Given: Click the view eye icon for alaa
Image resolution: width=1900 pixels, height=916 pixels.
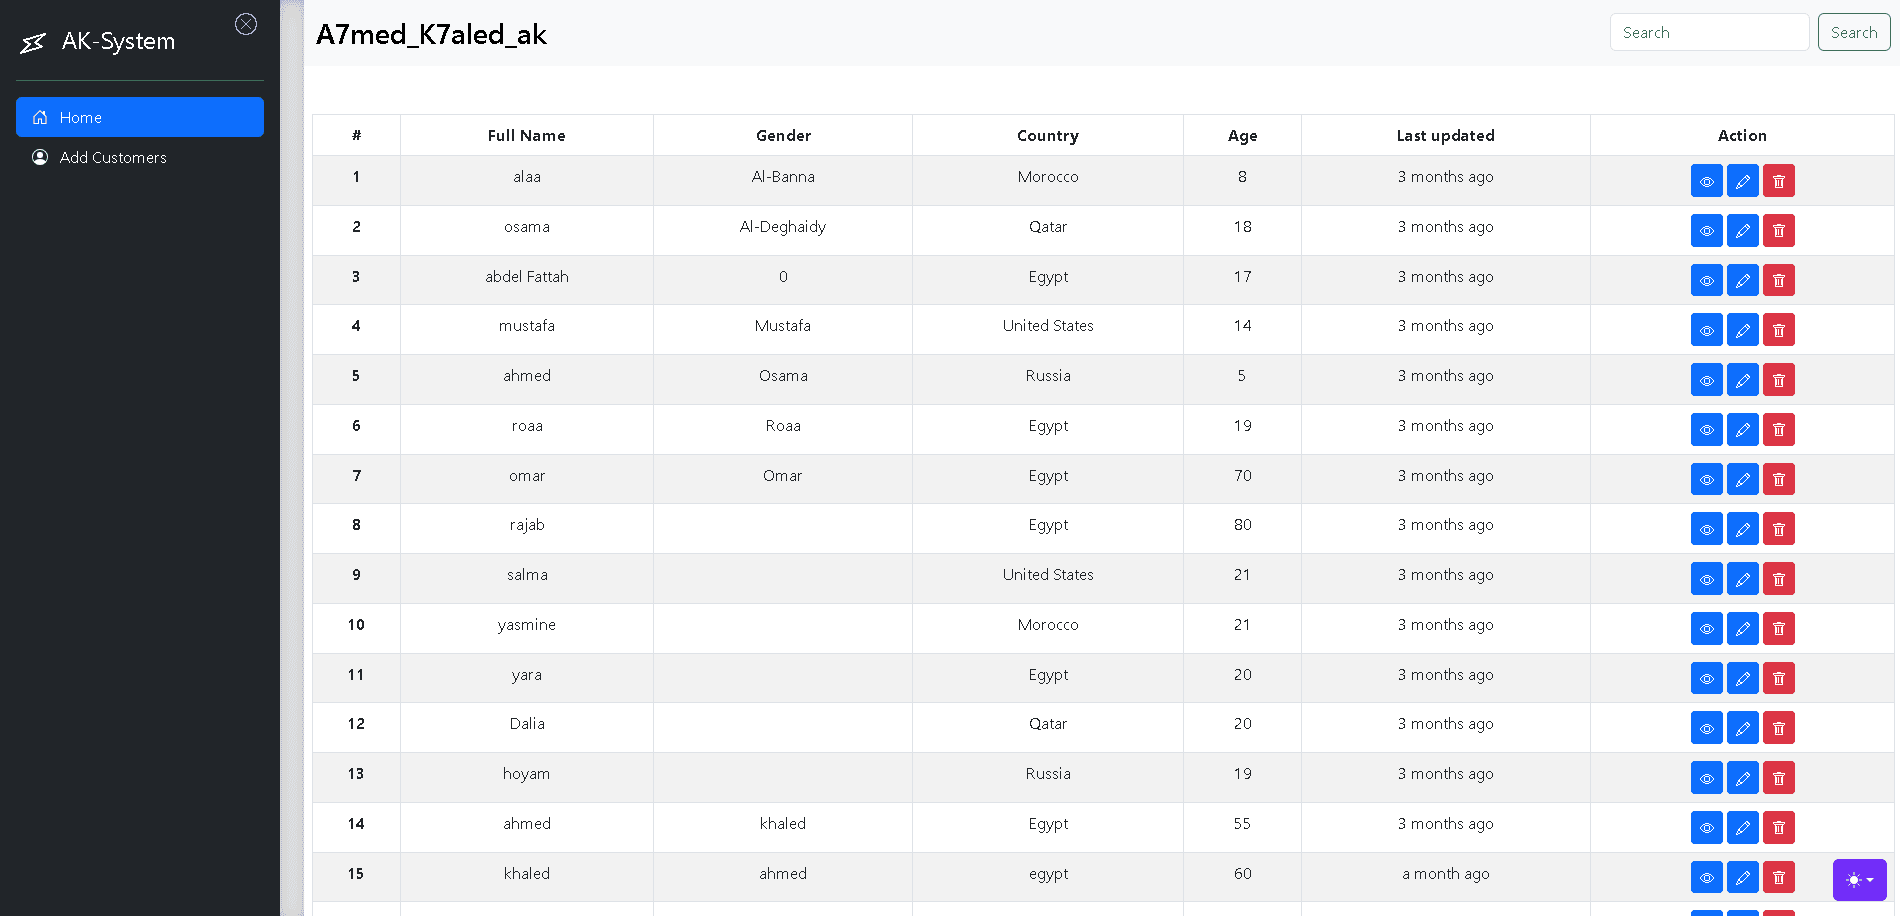Looking at the screenshot, I should pos(1706,181).
